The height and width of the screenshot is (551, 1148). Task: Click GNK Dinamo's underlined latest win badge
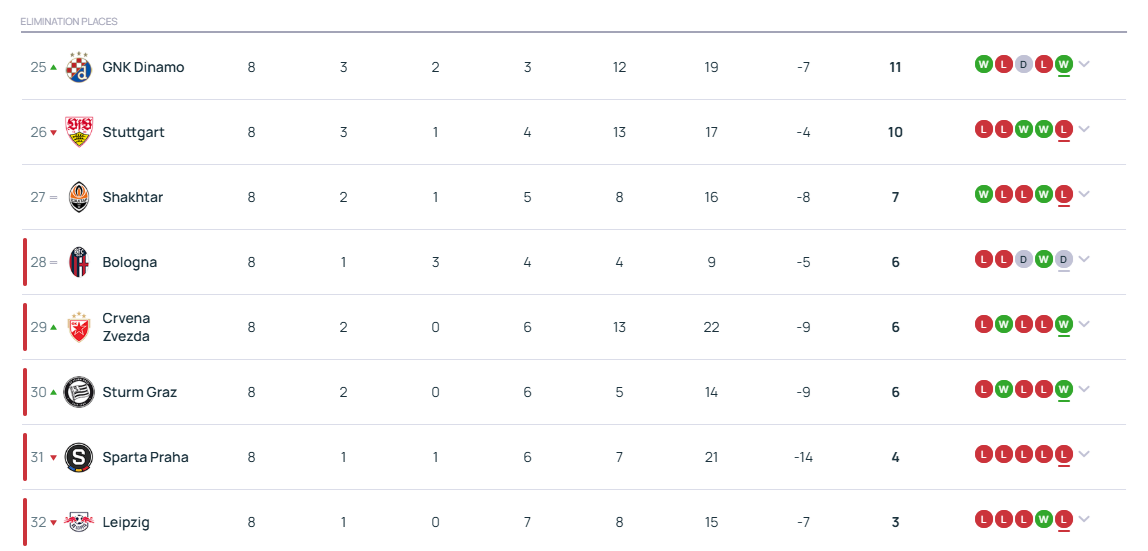pos(1065,64)
